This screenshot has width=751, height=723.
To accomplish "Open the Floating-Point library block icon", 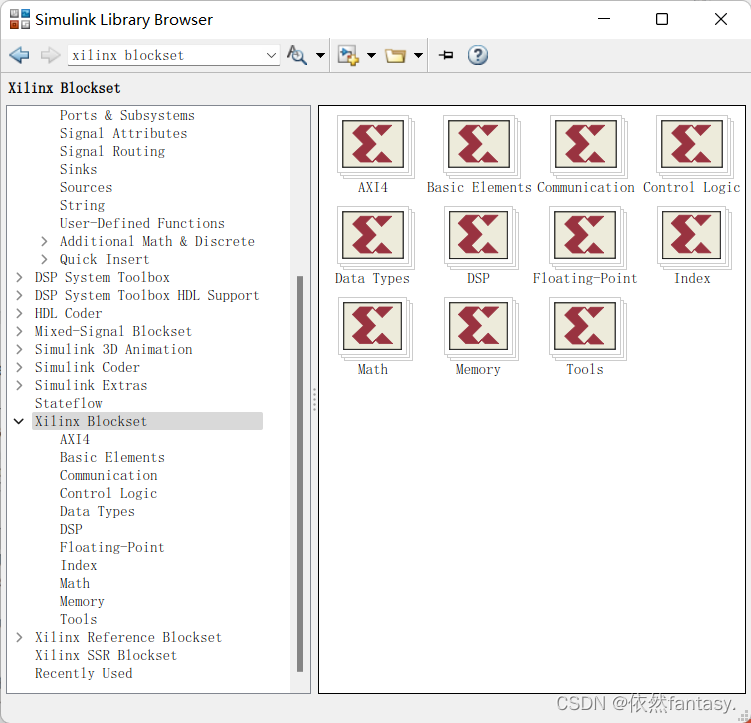I will 585,237.
